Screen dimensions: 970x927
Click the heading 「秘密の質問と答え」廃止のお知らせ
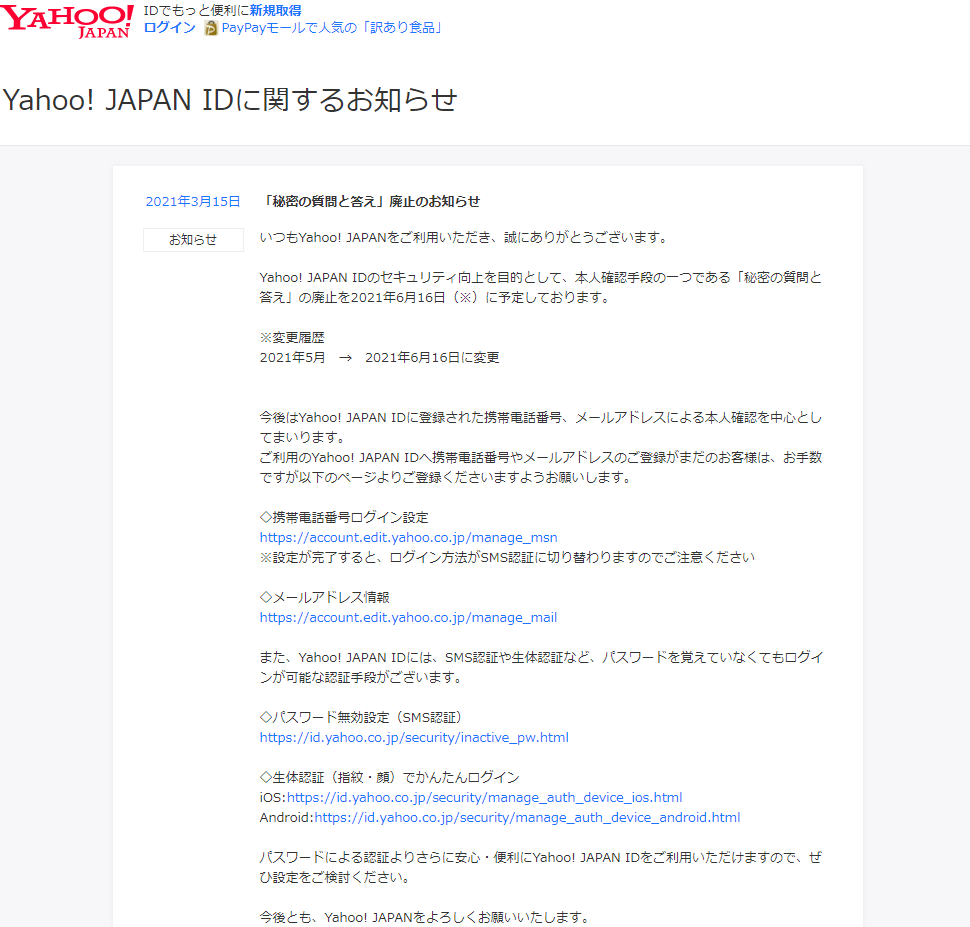tap(370, 201)
